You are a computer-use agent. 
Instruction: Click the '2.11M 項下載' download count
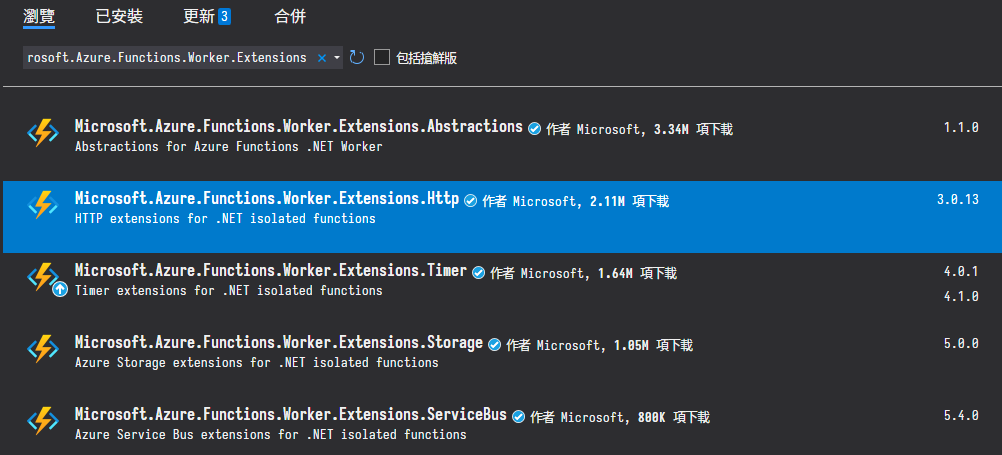pos(629,202)
